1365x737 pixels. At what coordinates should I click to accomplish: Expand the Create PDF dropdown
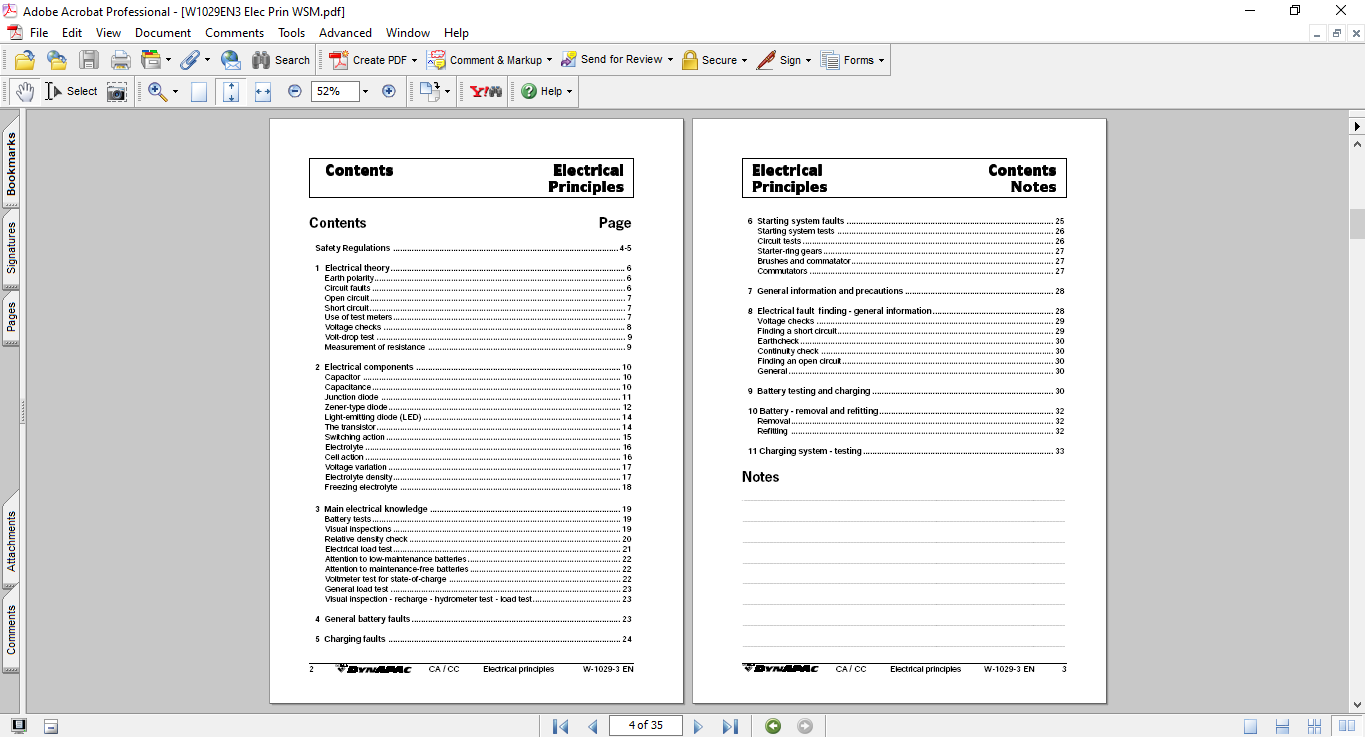click(x=414, y=60)
